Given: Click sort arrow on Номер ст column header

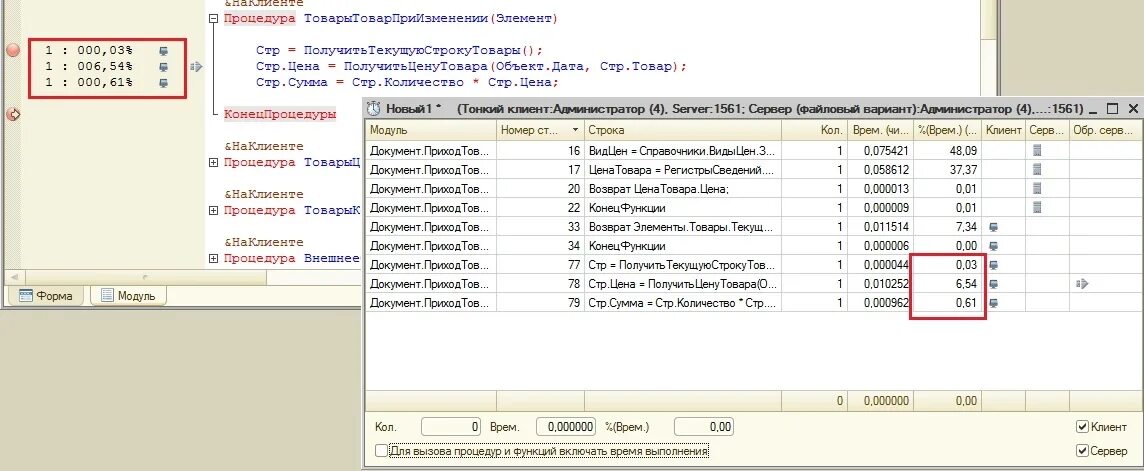Looking at the screenshot, I should 576,131.
